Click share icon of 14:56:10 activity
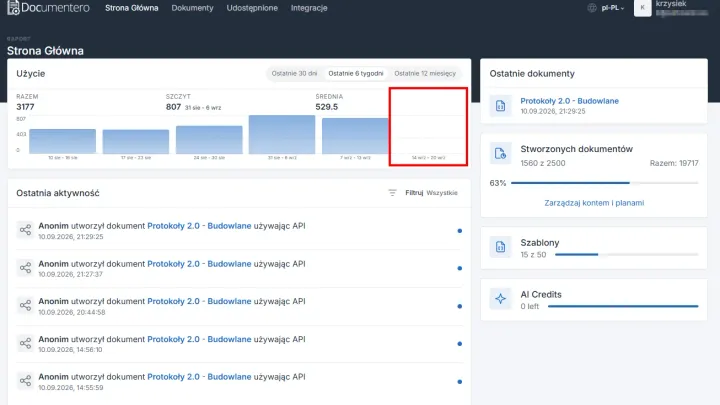Viewport: 720px width, 405px height. [25, 343]
